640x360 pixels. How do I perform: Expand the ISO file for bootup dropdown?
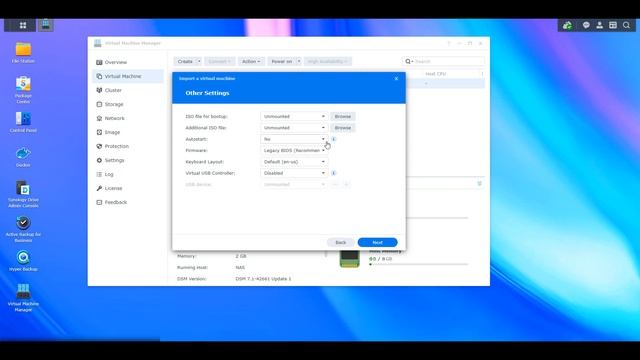tap(294, 116)
